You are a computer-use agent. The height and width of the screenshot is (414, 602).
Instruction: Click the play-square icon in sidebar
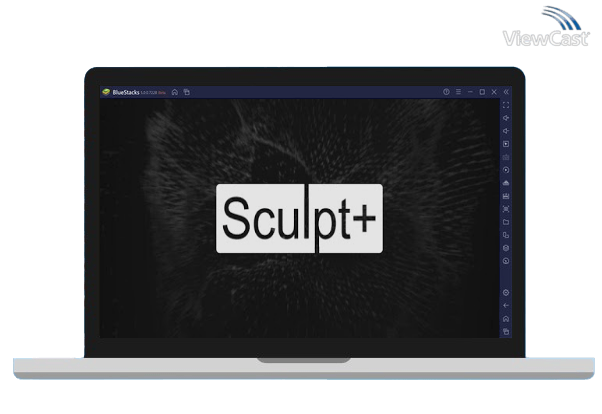point(506,144)
